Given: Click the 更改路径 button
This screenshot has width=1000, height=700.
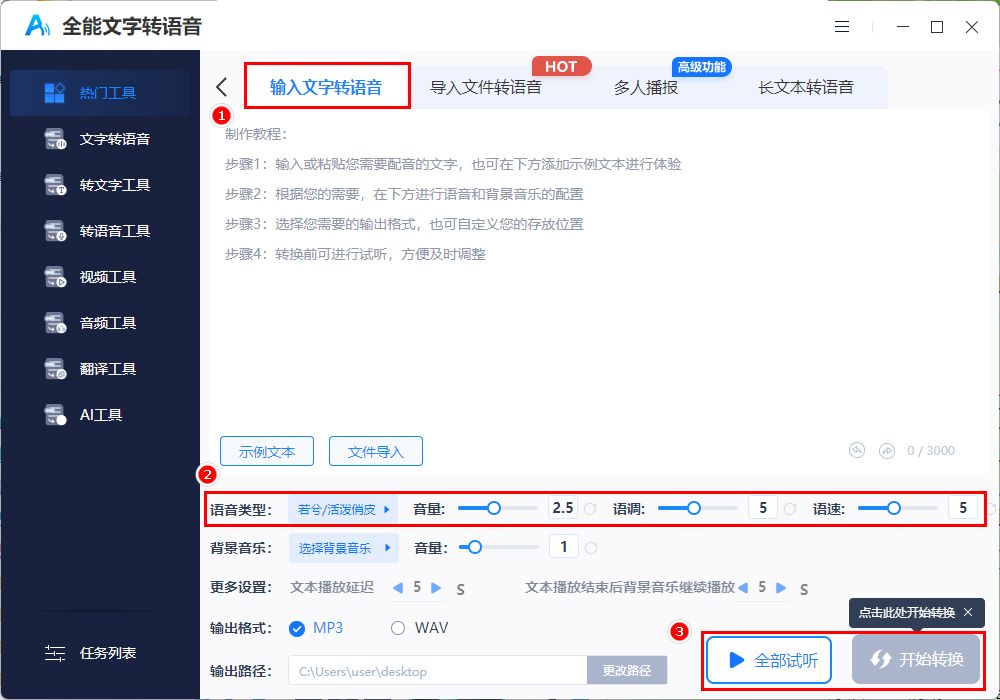Looking at the screenshot, I should [627, 671].
